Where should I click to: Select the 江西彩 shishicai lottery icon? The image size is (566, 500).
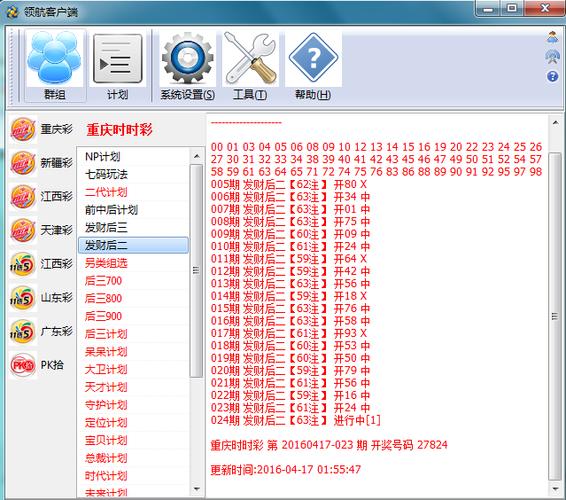pos(23,197)
